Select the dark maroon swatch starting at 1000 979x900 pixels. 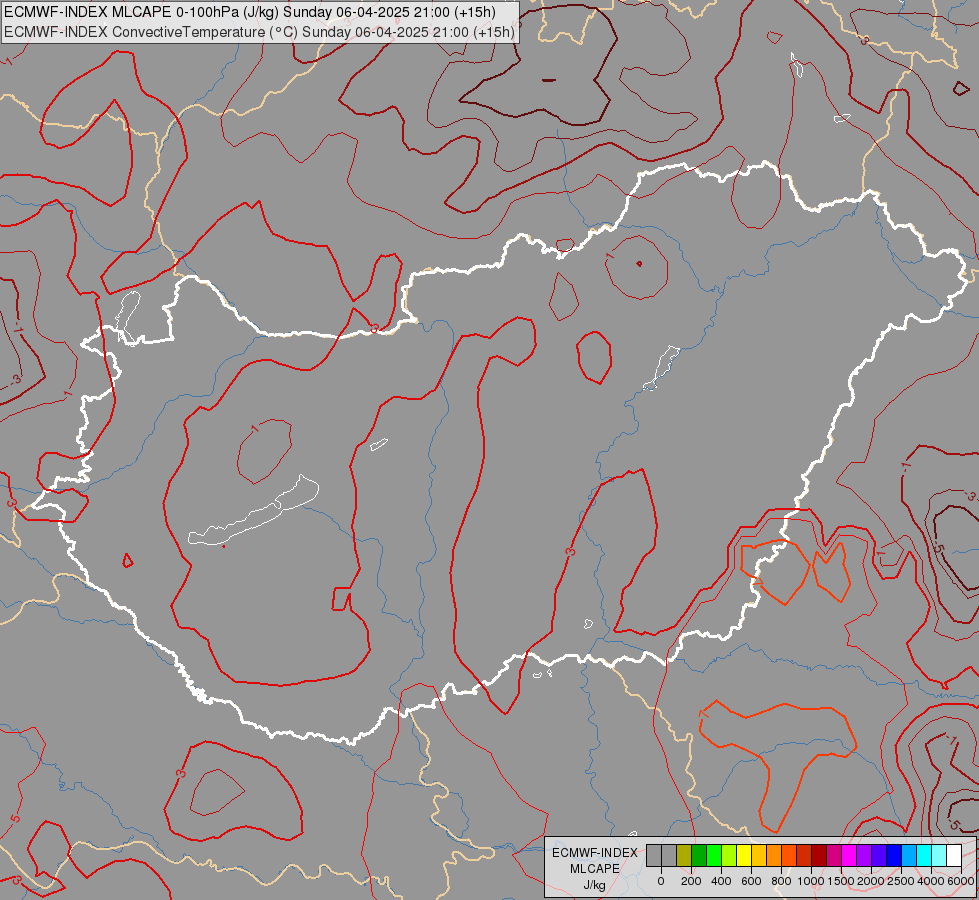tap(819, 855)
